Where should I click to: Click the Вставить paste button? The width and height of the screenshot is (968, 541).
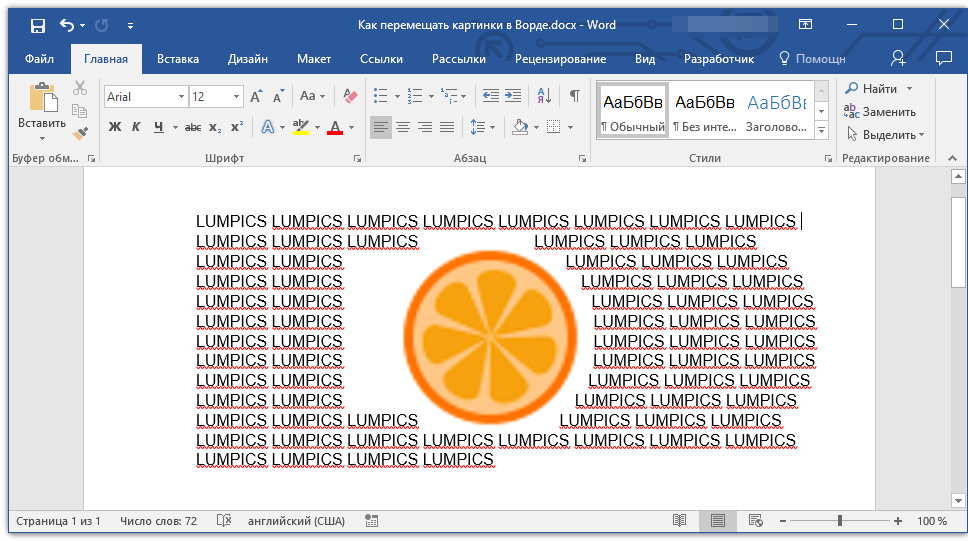pyautogui.click(x=42, y=111)
